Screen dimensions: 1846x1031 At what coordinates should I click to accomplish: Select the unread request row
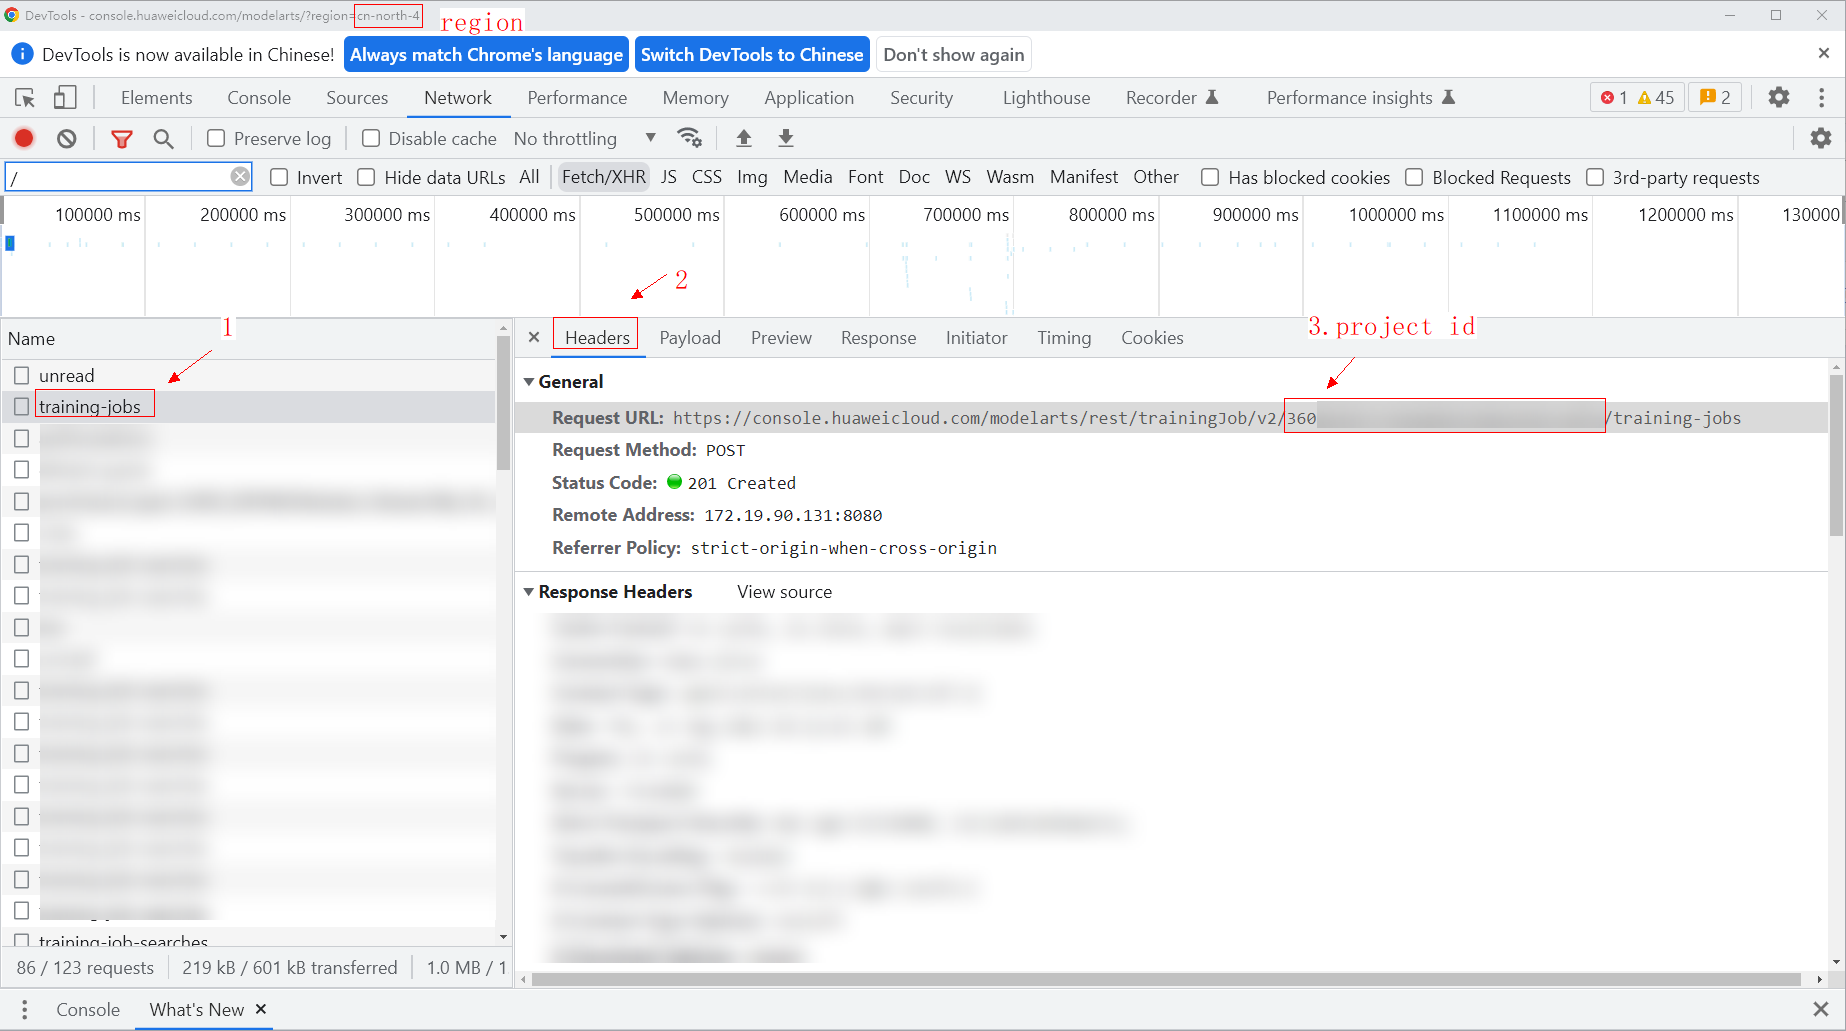pos(250,375)
